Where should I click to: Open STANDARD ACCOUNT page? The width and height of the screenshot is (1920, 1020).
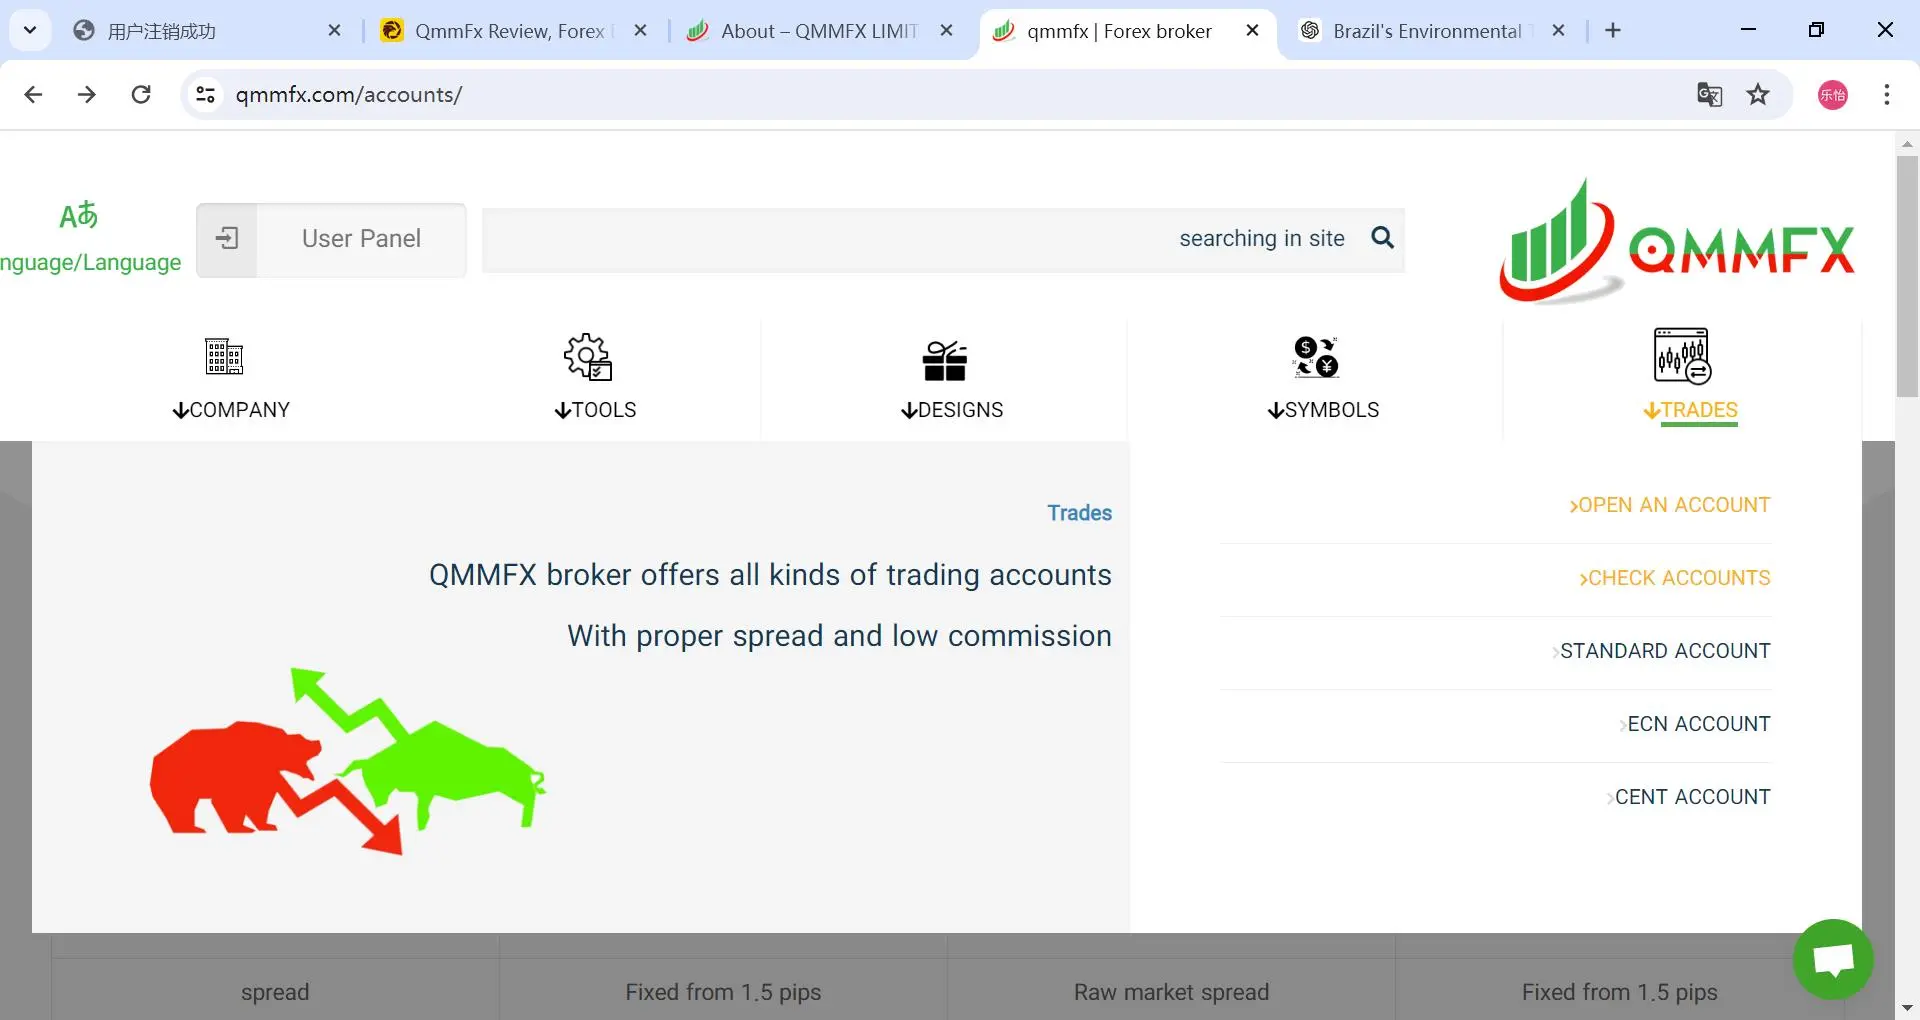click(1661, 651)
